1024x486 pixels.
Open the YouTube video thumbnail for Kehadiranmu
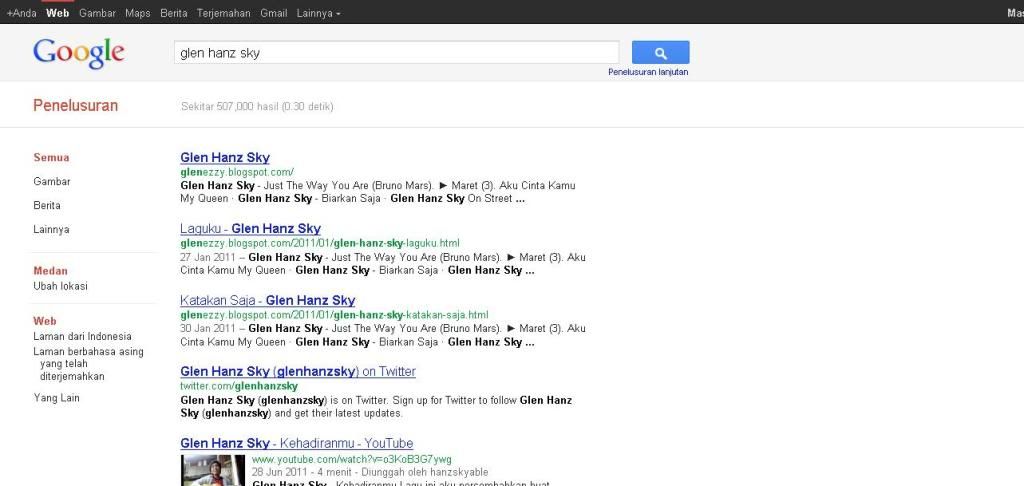tap(213, 470)
